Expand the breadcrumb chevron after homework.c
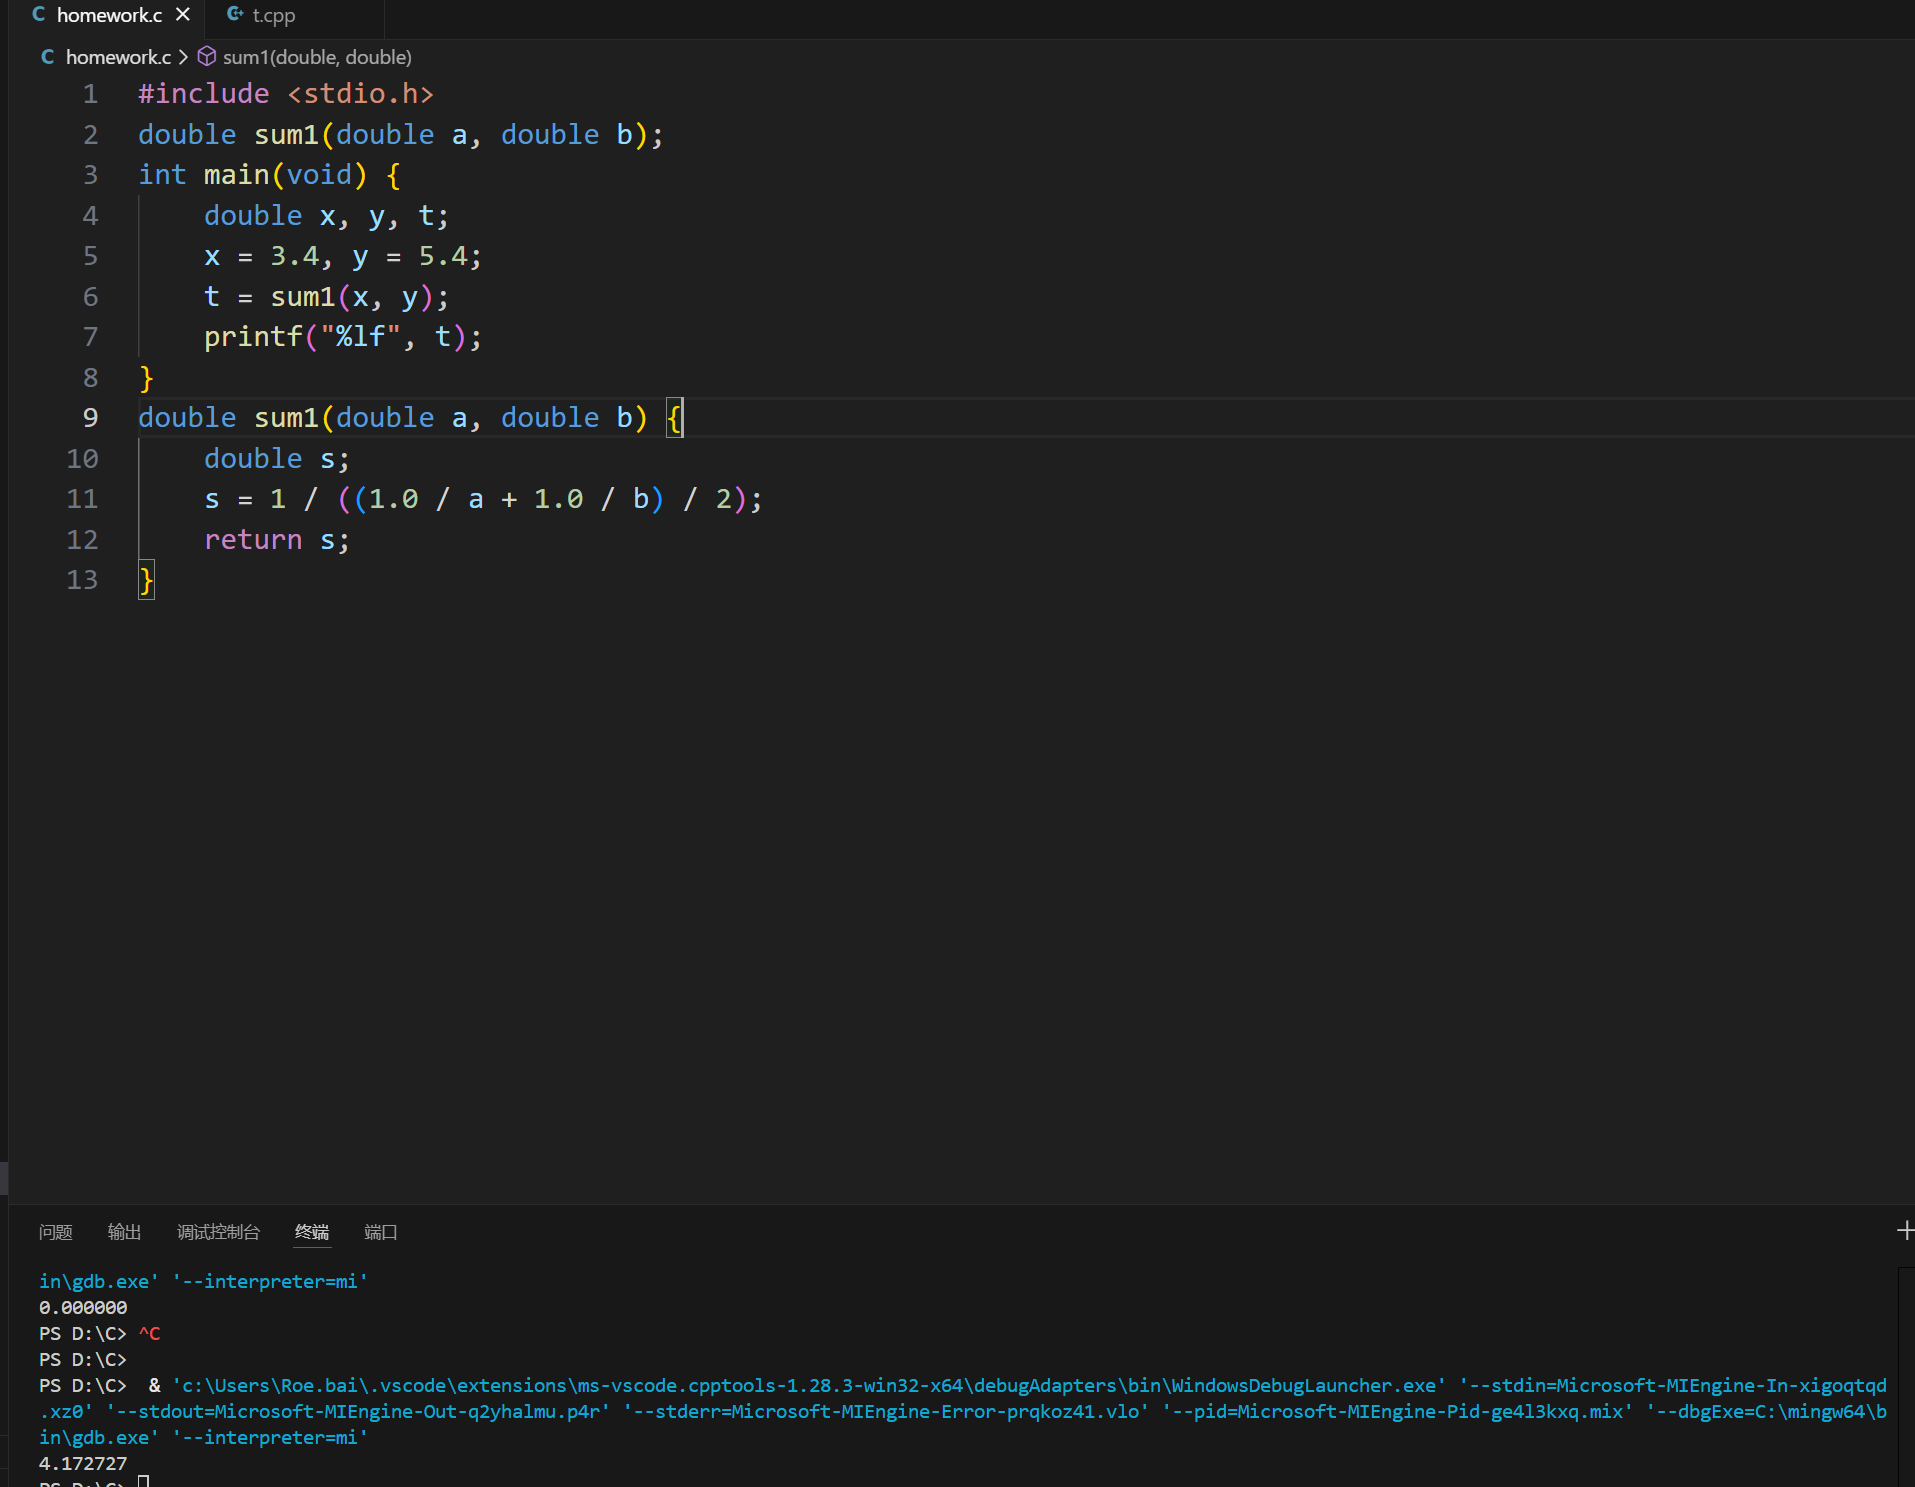The height and width of the screenshot is (1487, 1915). click(x=183, y=57)
